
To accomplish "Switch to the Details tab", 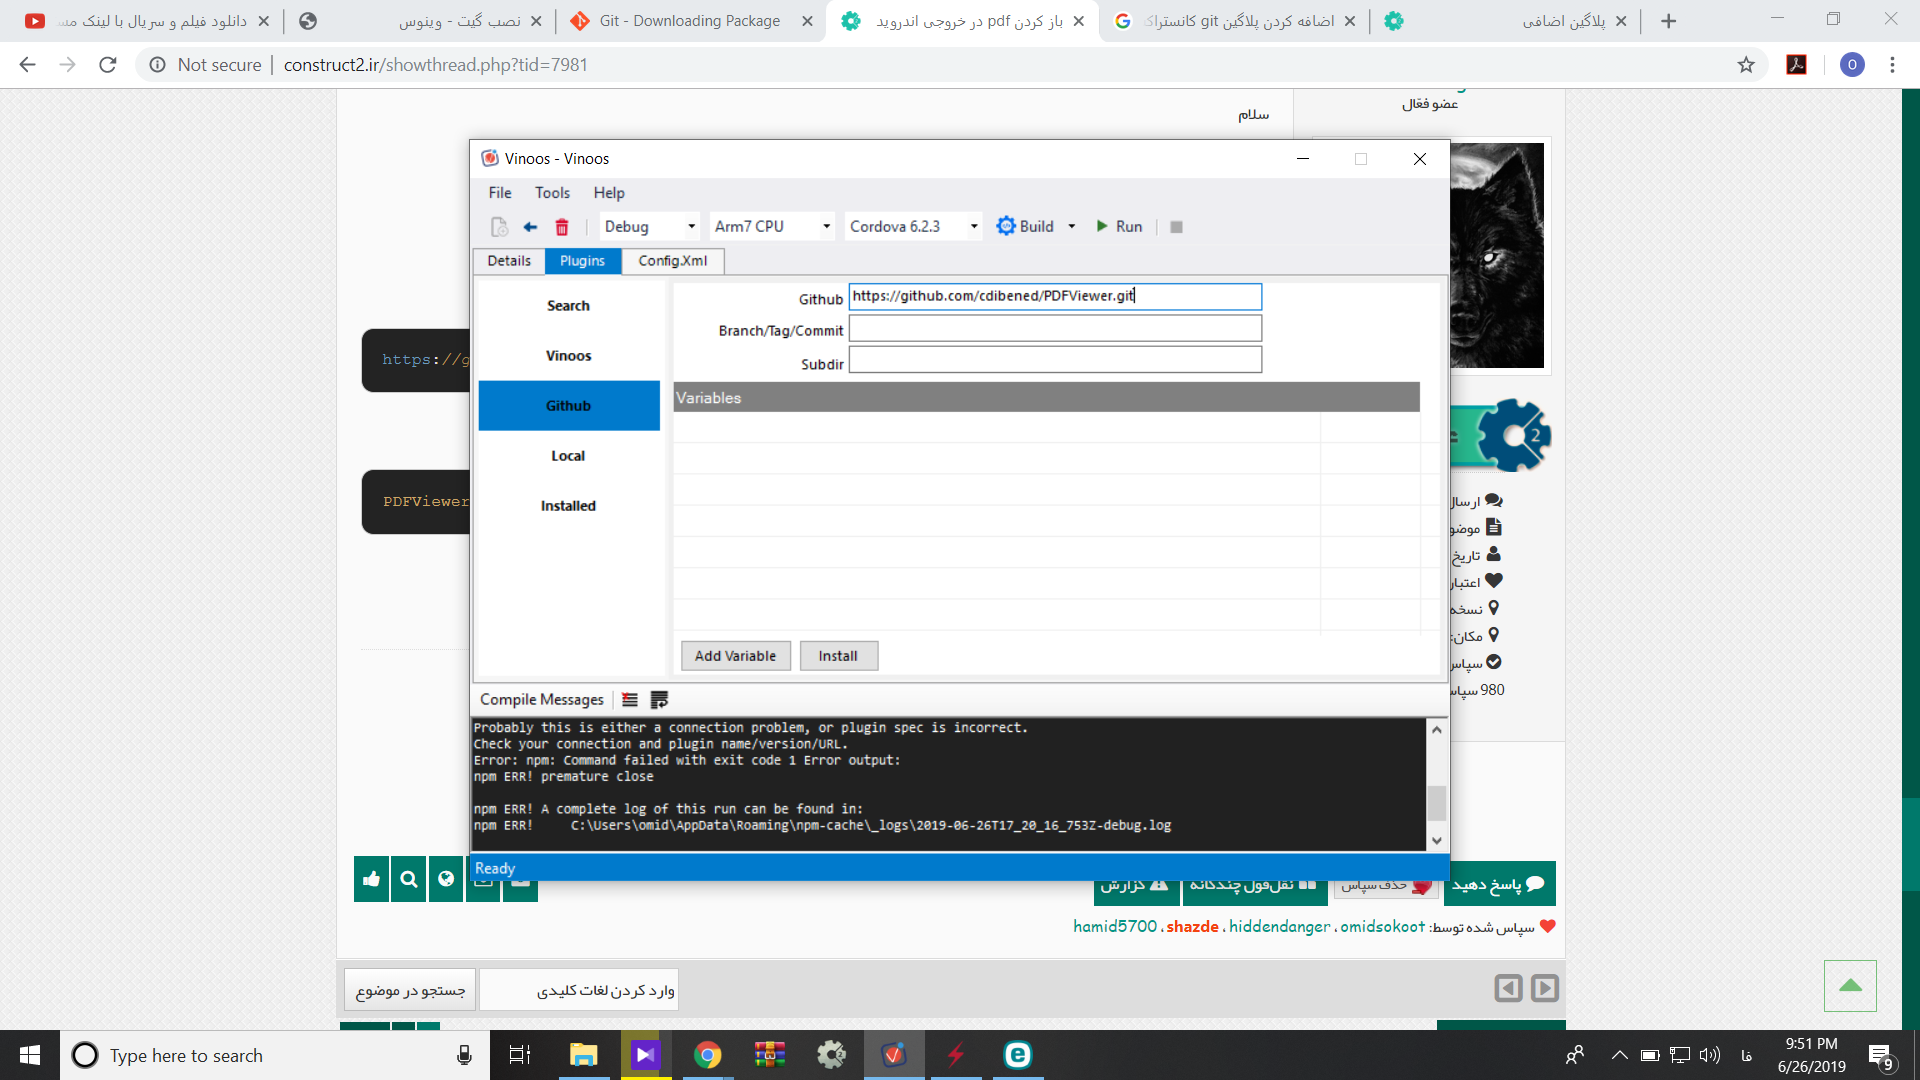I will [x=509, y=261].
